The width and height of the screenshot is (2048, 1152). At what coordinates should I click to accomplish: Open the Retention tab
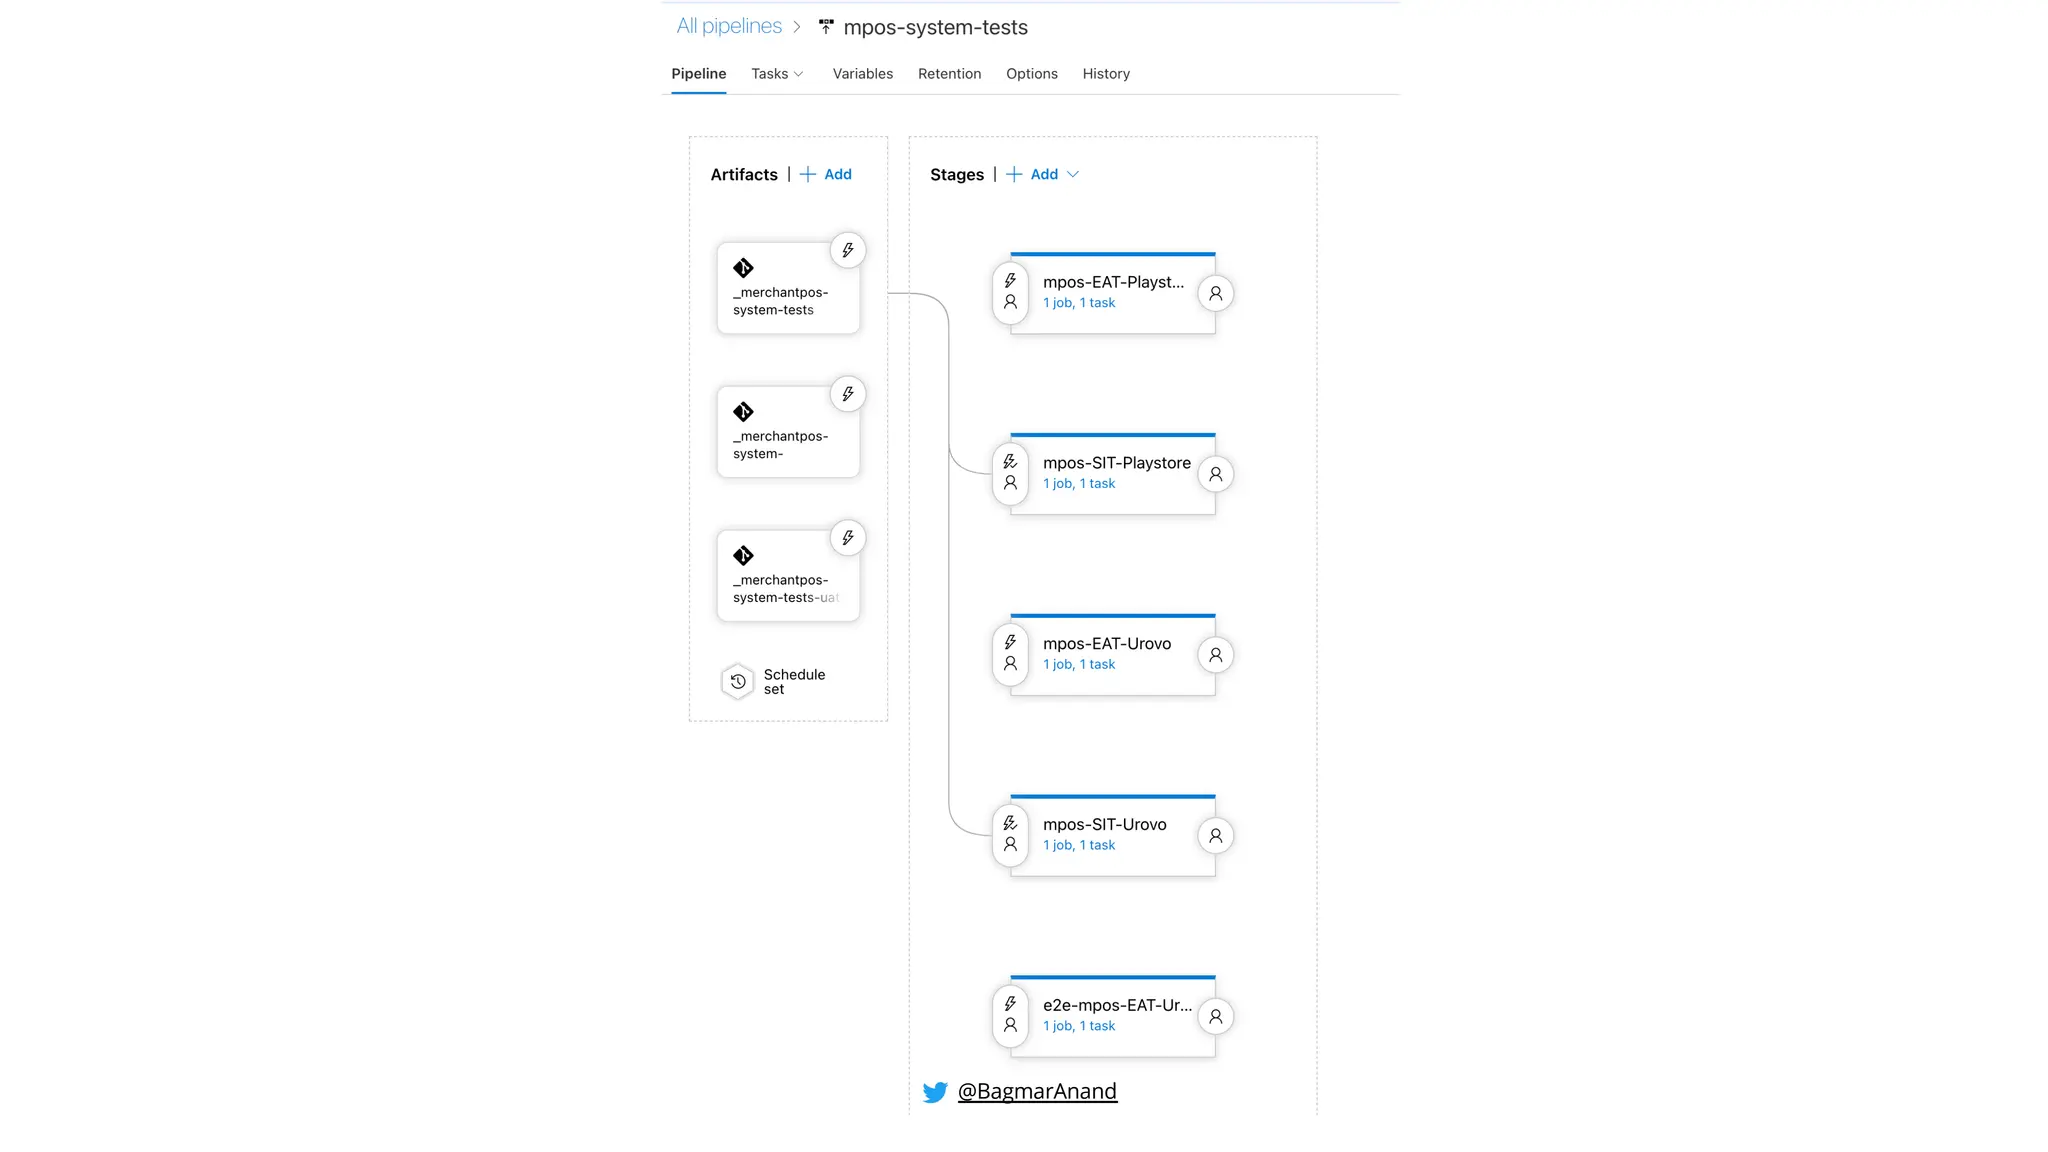pos(949,74)
